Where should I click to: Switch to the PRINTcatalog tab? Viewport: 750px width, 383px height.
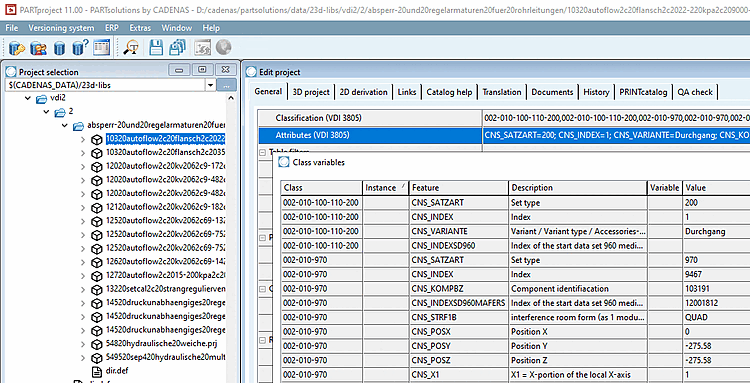pos(643,92)
